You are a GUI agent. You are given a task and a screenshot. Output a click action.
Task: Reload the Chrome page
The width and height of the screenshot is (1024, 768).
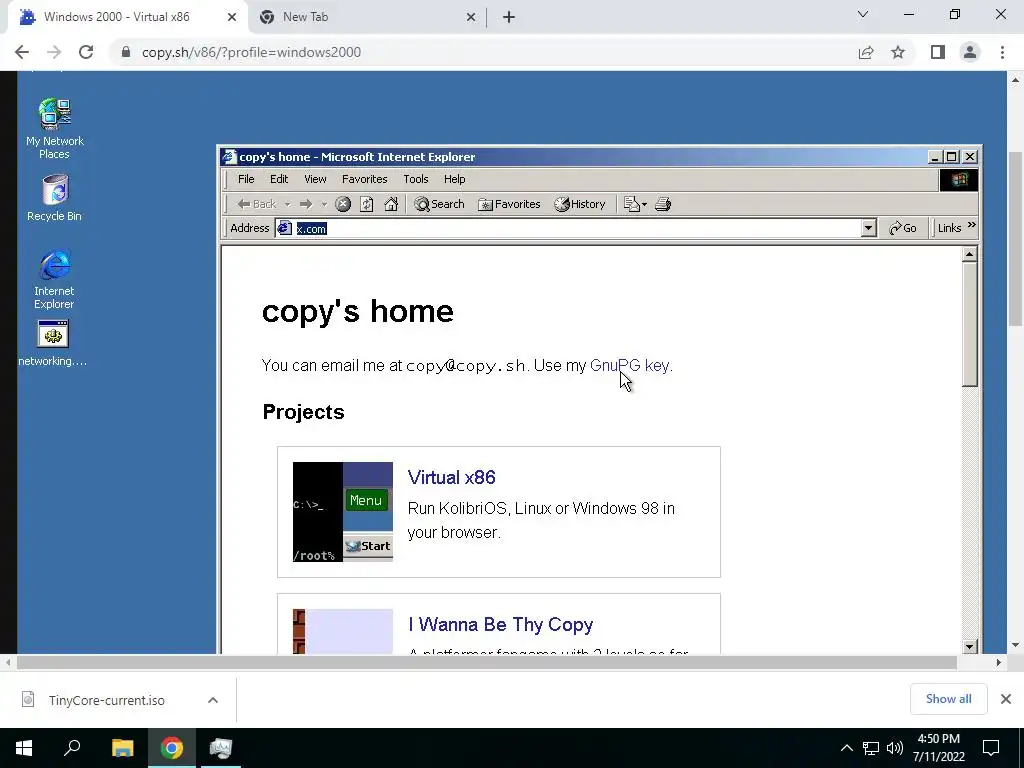[86, 52]
